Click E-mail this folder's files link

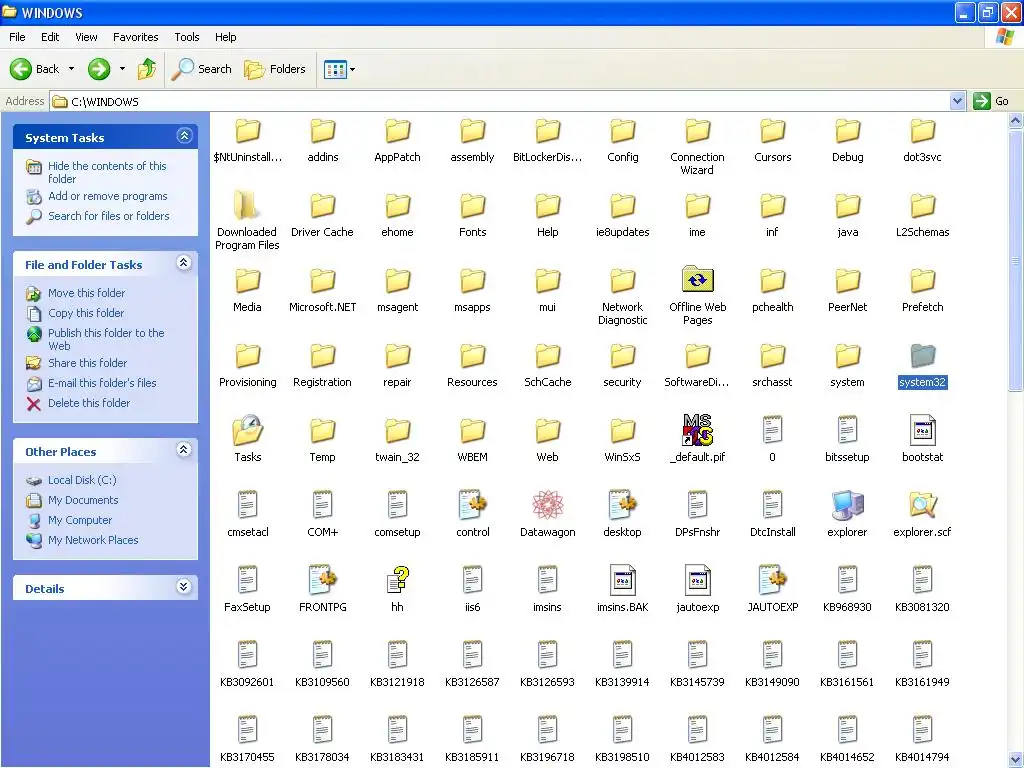coord(102,383)
